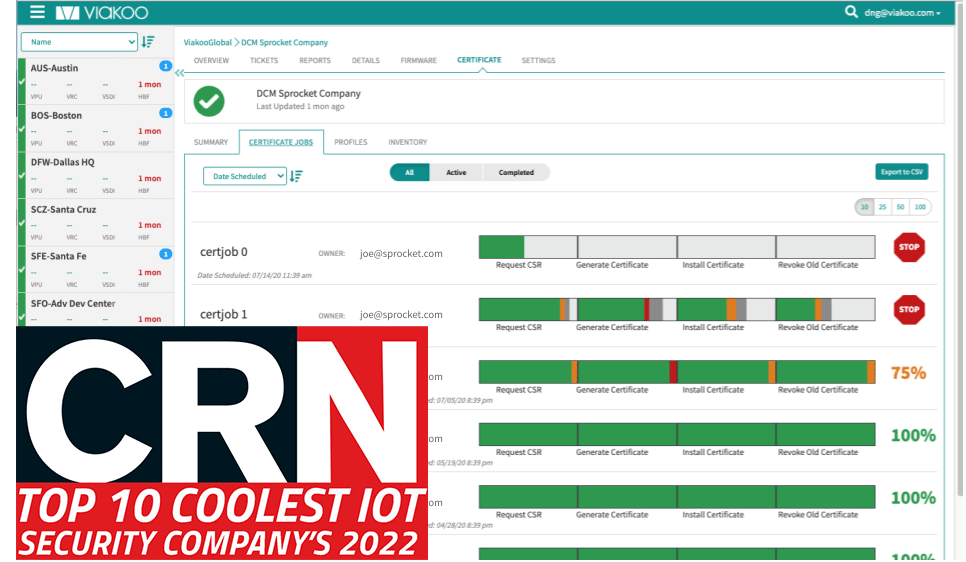Screen dimensions: 966x562
Task: Toggle sidebar sort order icon
Action: tap(148, 42)
